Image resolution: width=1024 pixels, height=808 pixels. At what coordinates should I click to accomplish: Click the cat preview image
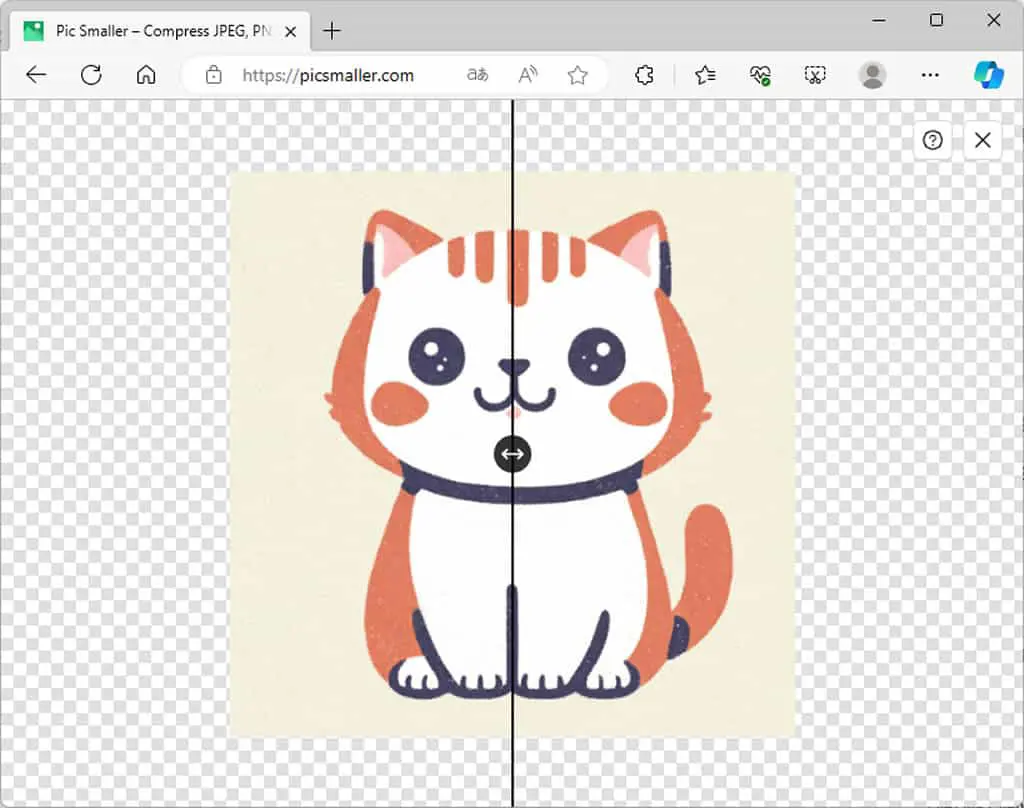(513, 455)
